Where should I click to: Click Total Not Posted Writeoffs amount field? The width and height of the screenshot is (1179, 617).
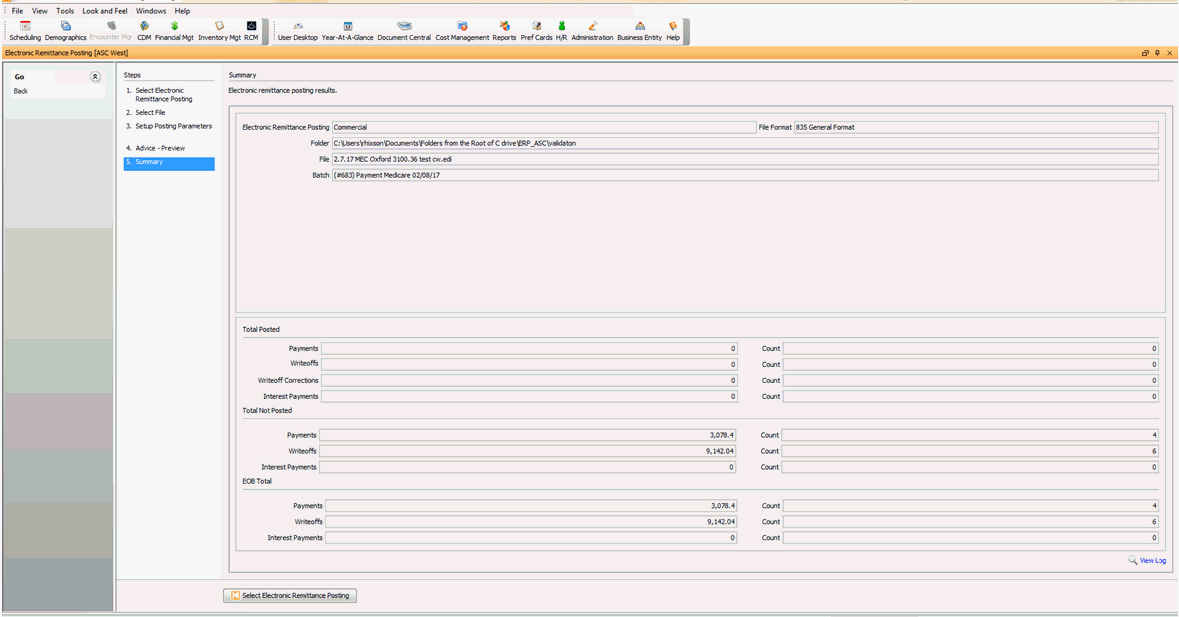click(529, 451)
